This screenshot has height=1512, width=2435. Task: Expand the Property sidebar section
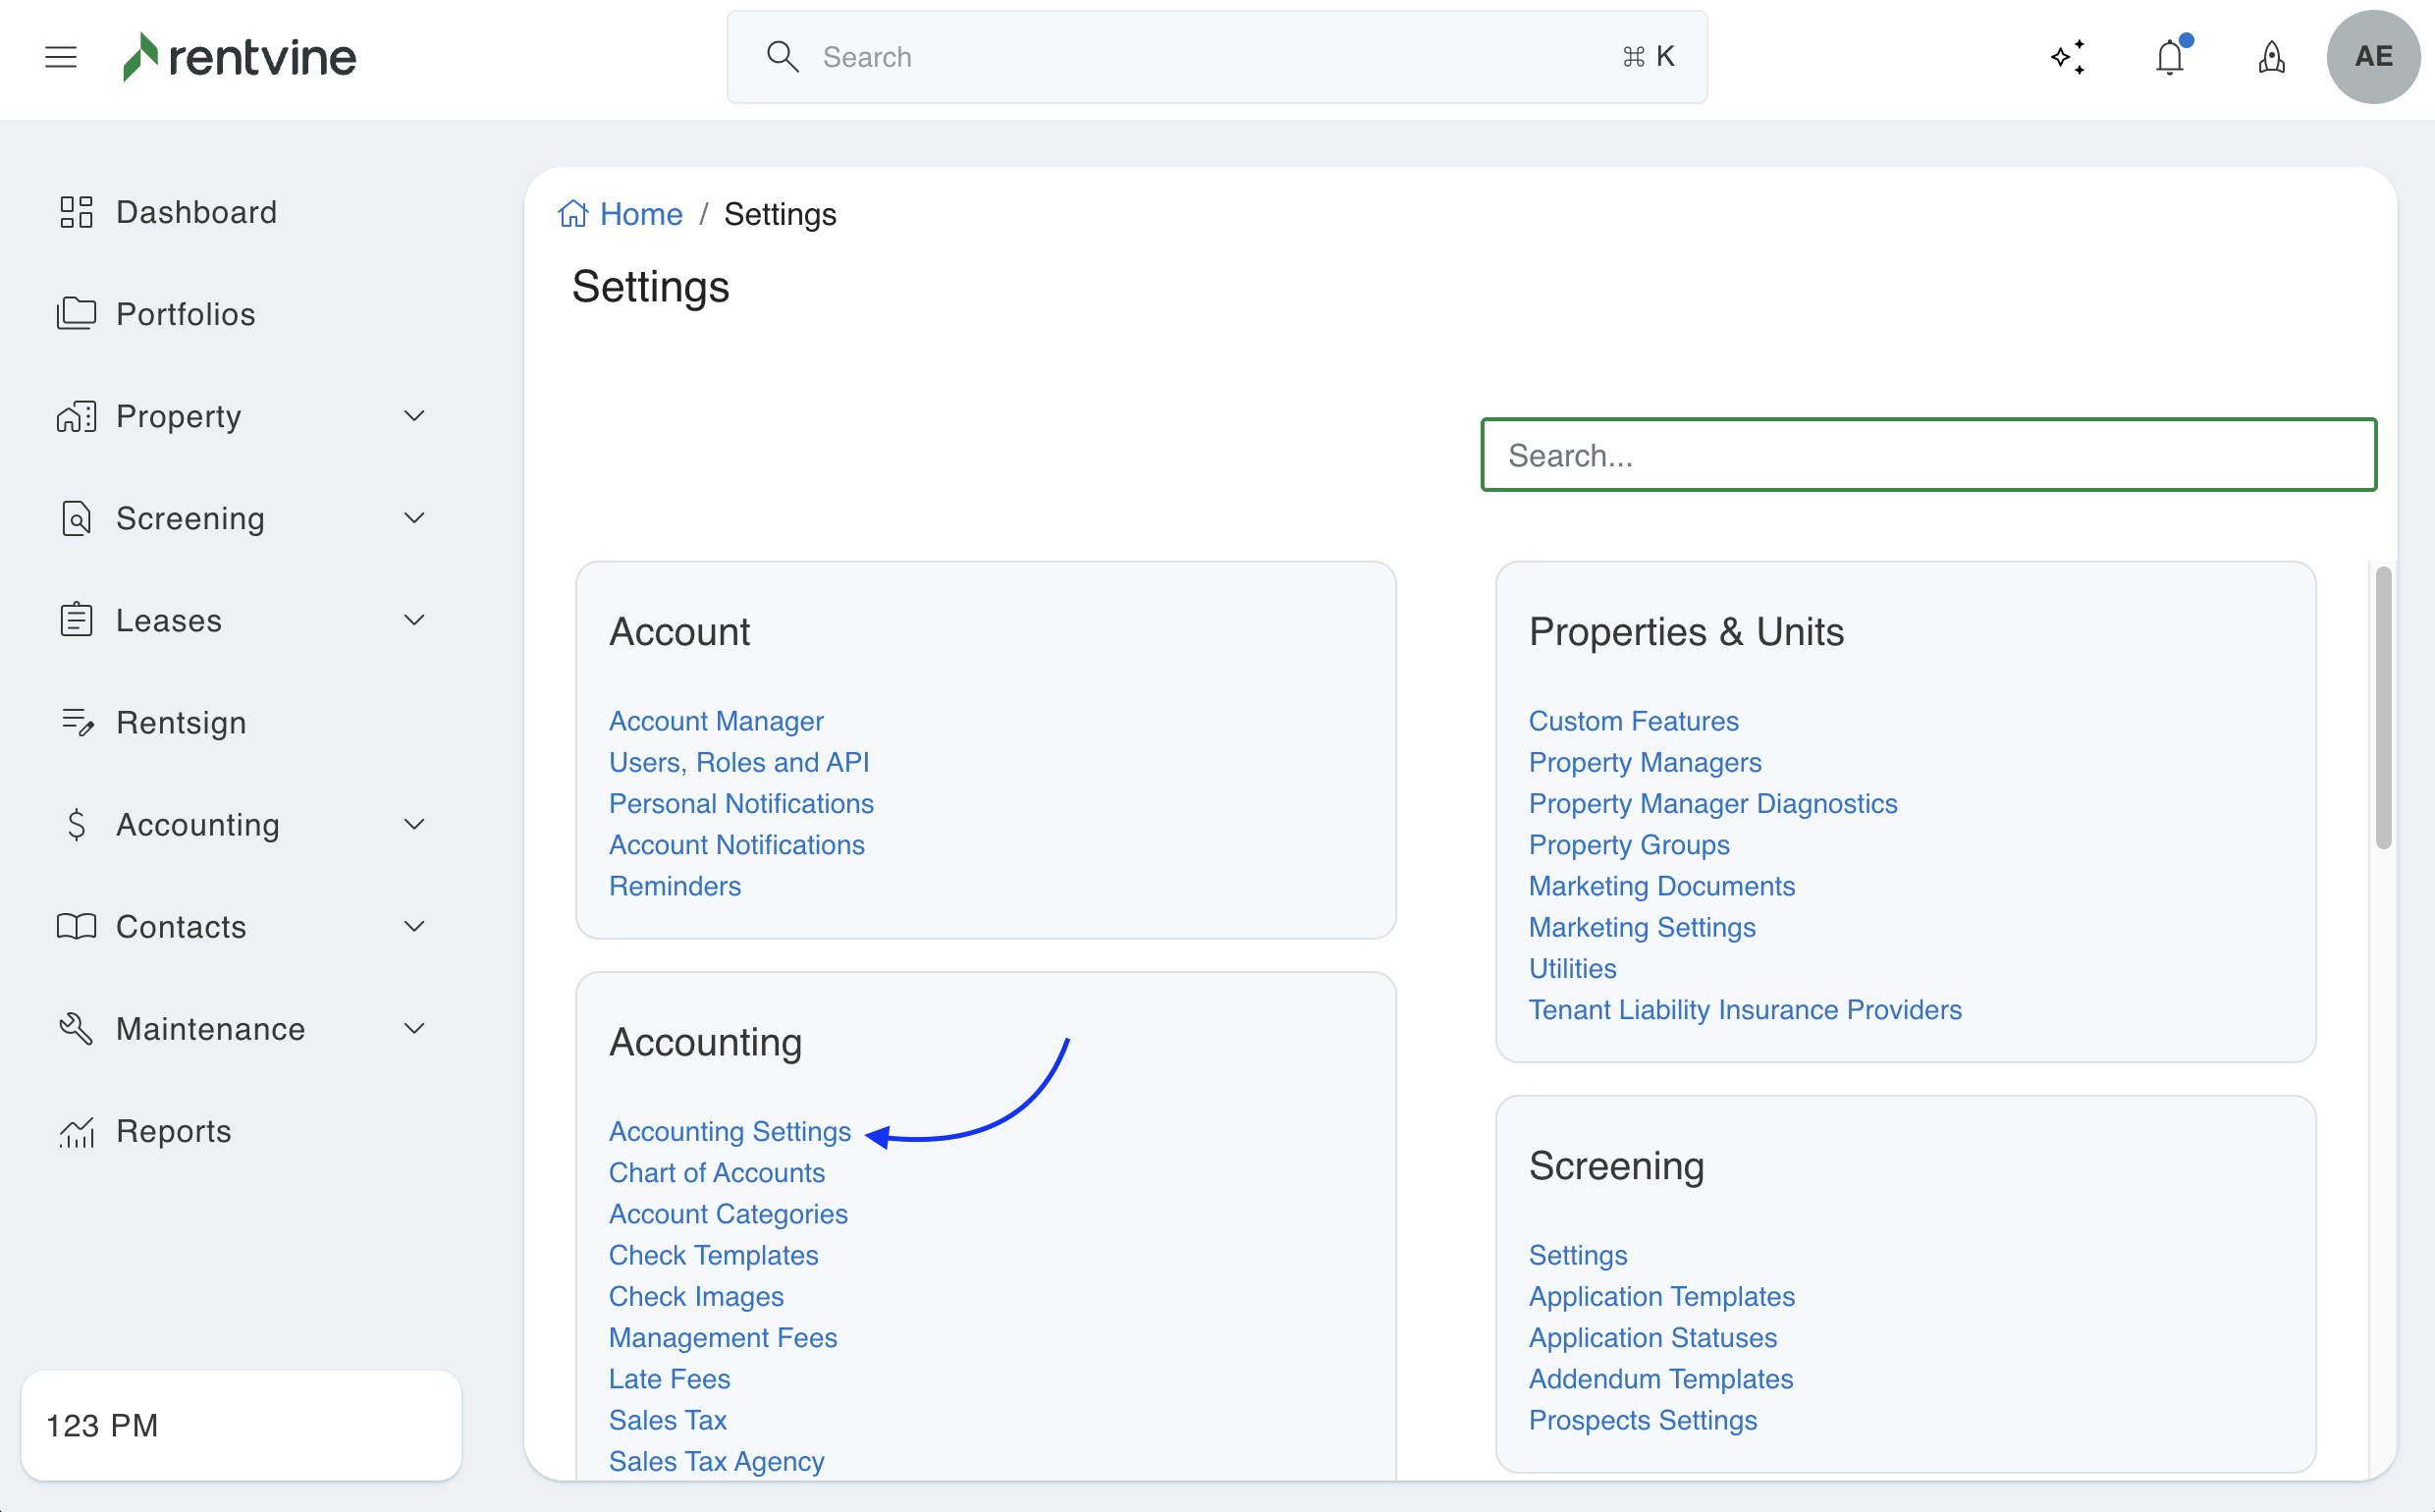click(x=413, y=416)
